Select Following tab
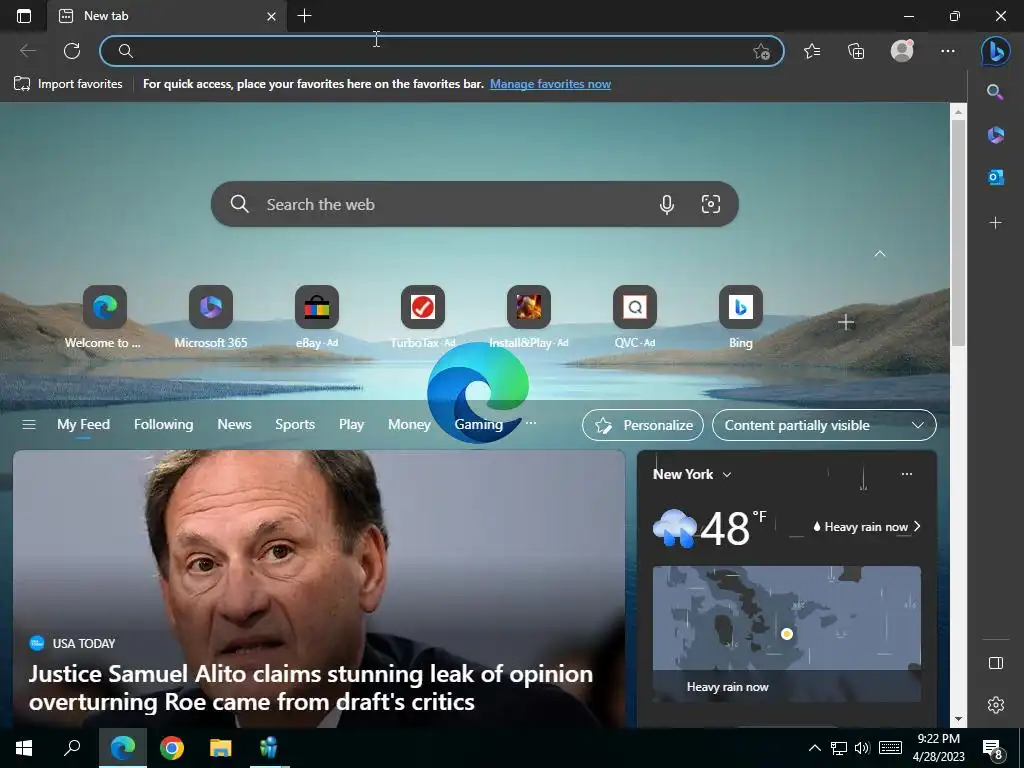The image size is (1024, 768). [163, 424]
